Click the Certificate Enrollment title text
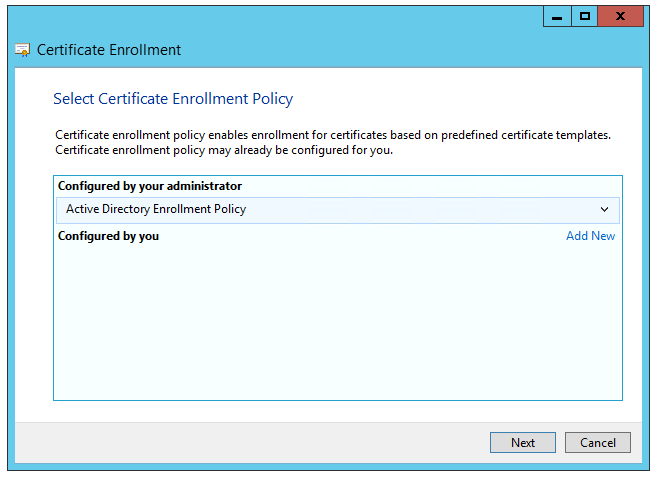This screenshot has height=478, width=658. pyautogui.click(x=109, y=50)
